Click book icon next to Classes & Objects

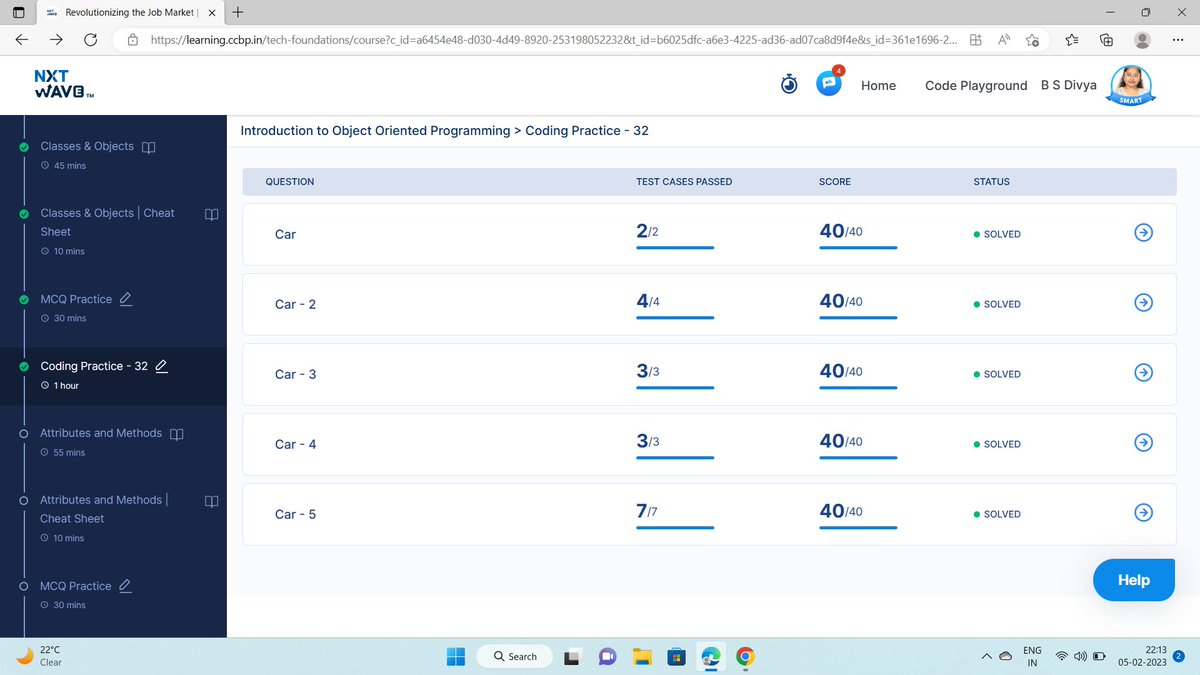[149, 147]
